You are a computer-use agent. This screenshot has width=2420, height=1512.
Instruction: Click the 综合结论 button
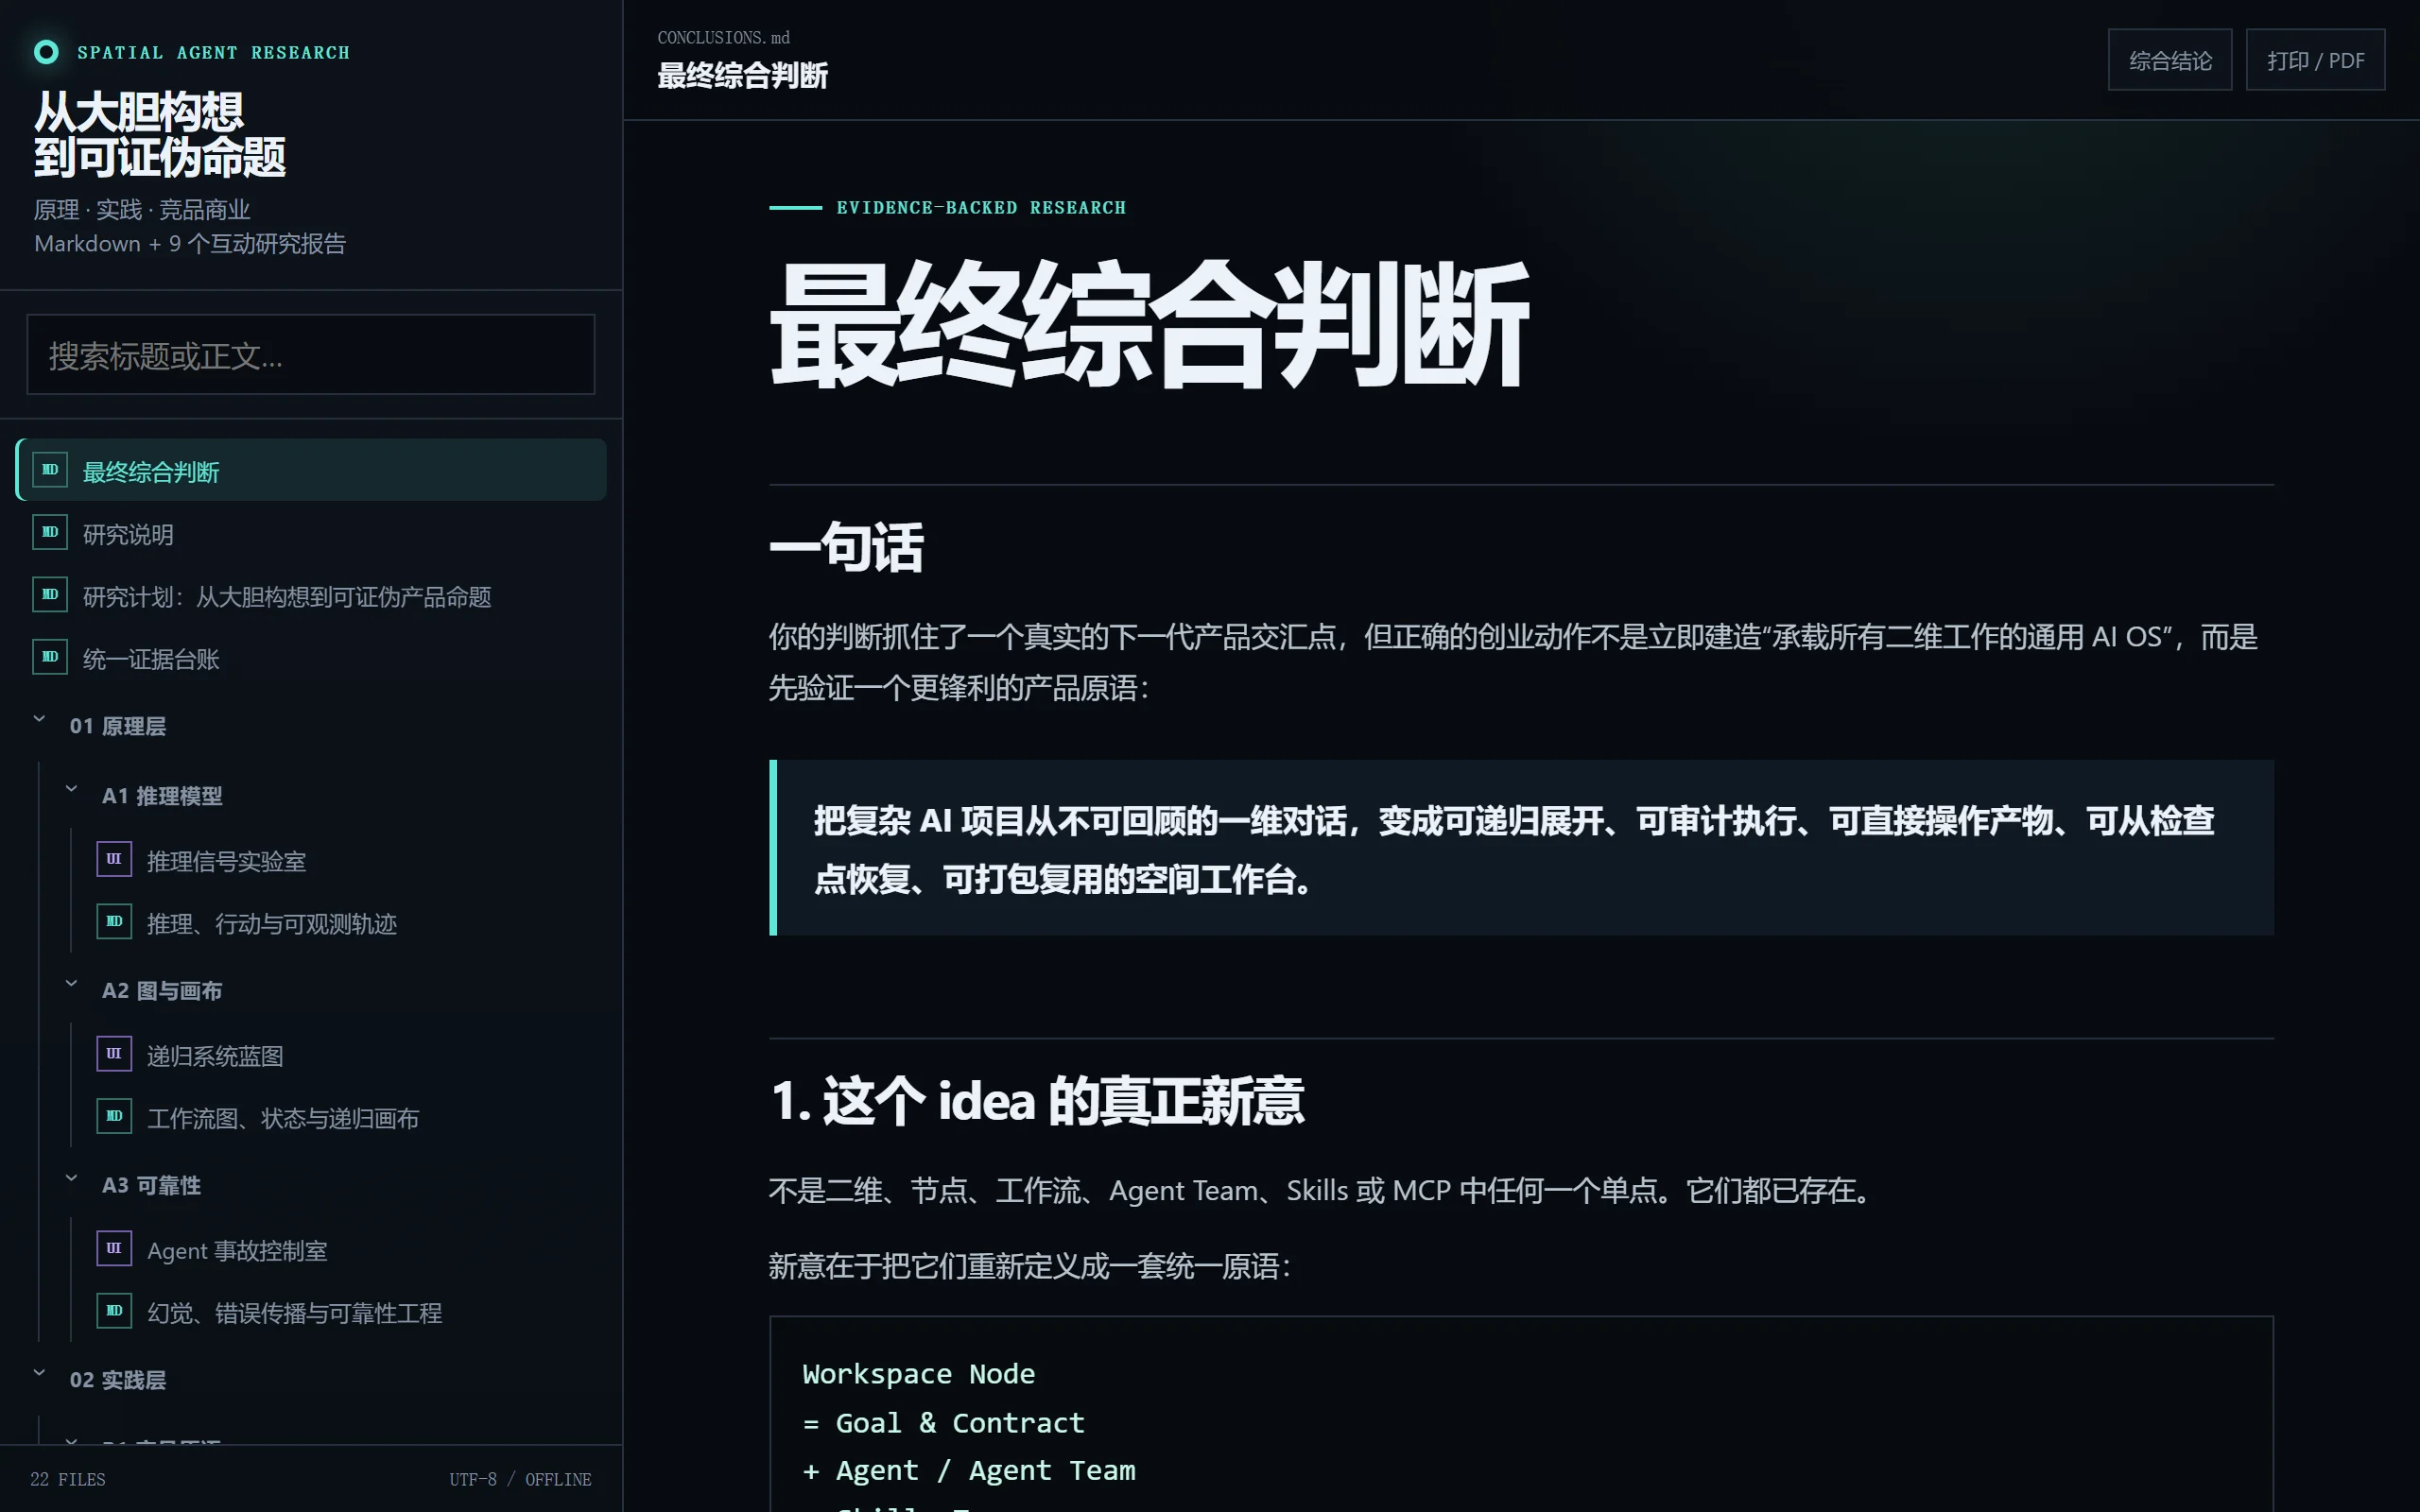pyautogui.click(x=2170, y=60)
